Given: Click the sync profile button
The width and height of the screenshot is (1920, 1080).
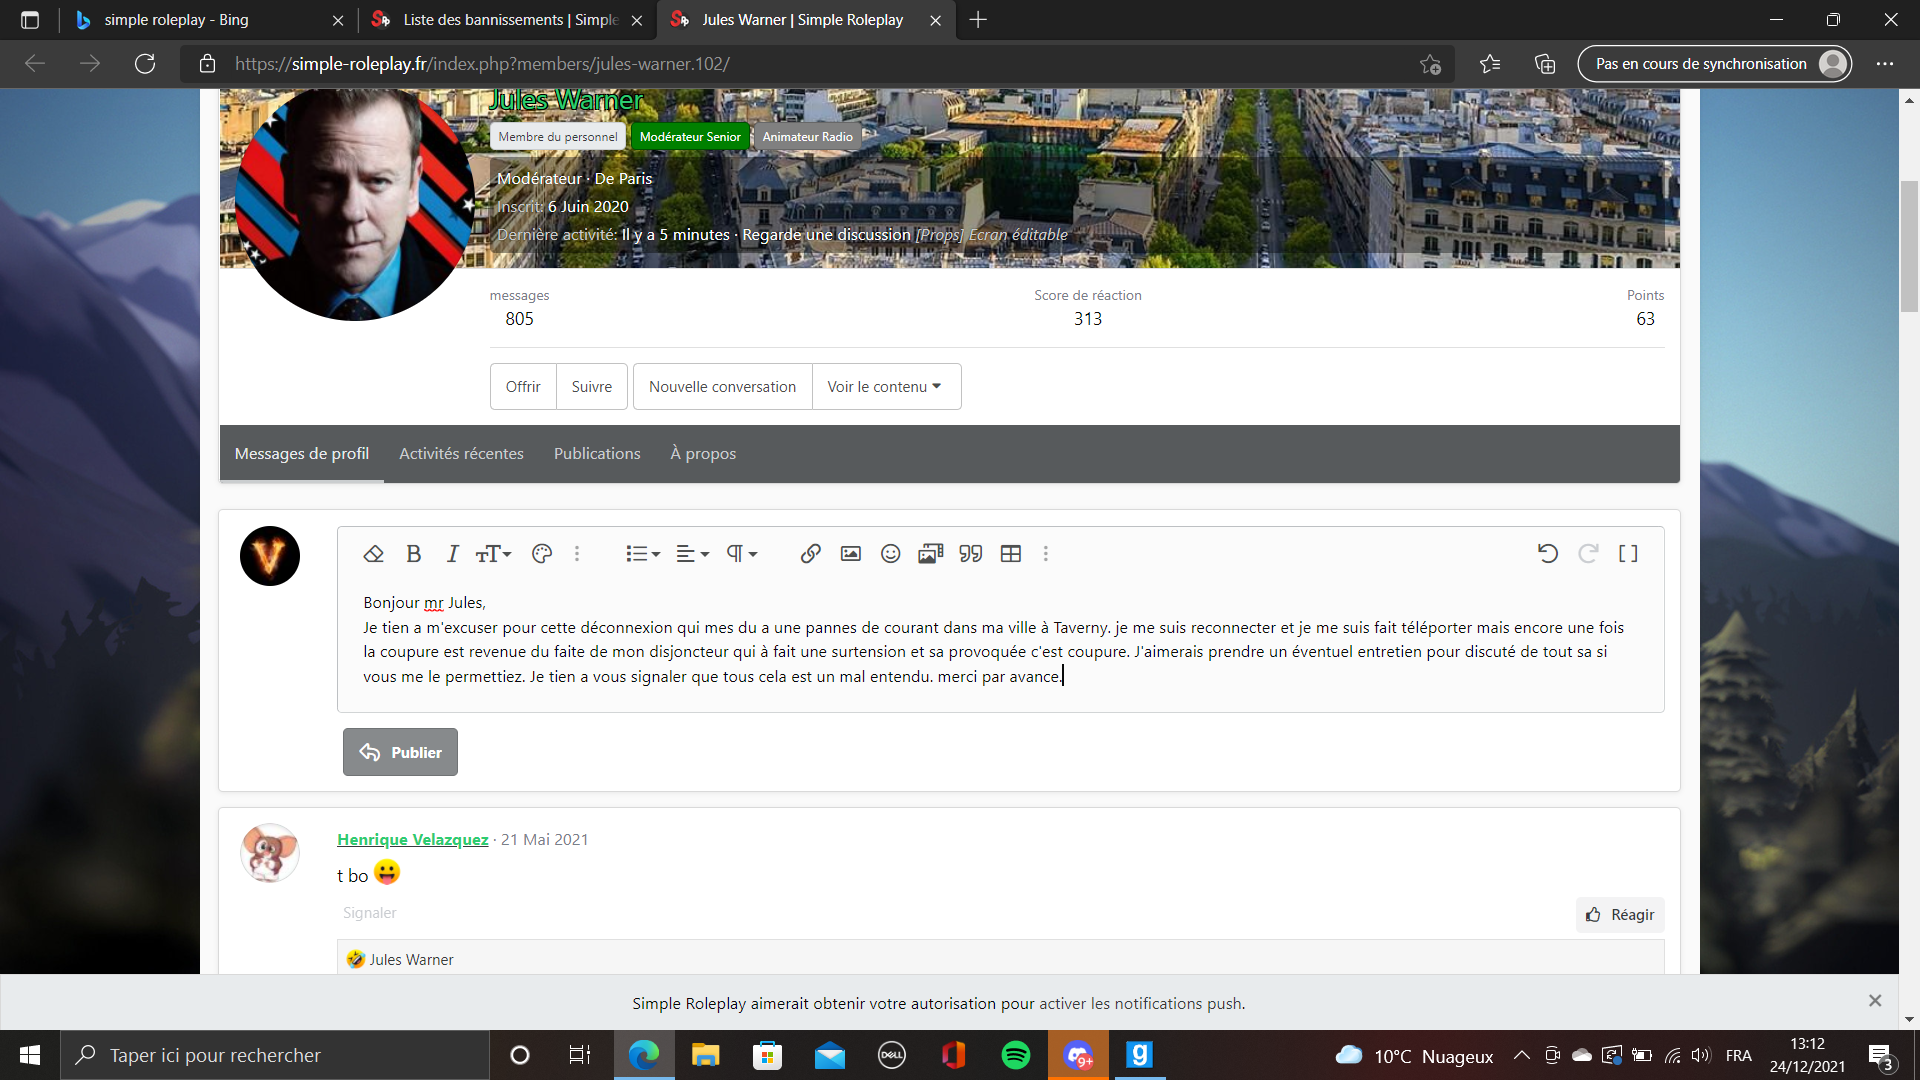Looking at the screenshot, I should pyautogui.click(x=1714, y=64).
